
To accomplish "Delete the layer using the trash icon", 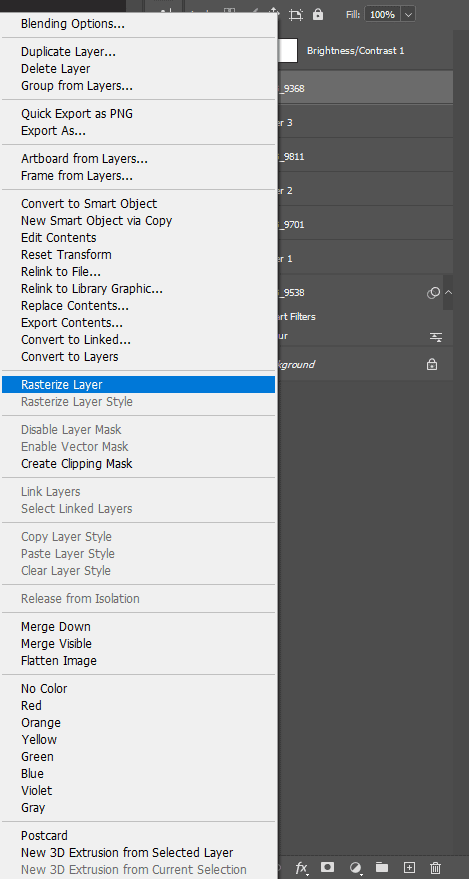I will [x=435, y=867].
